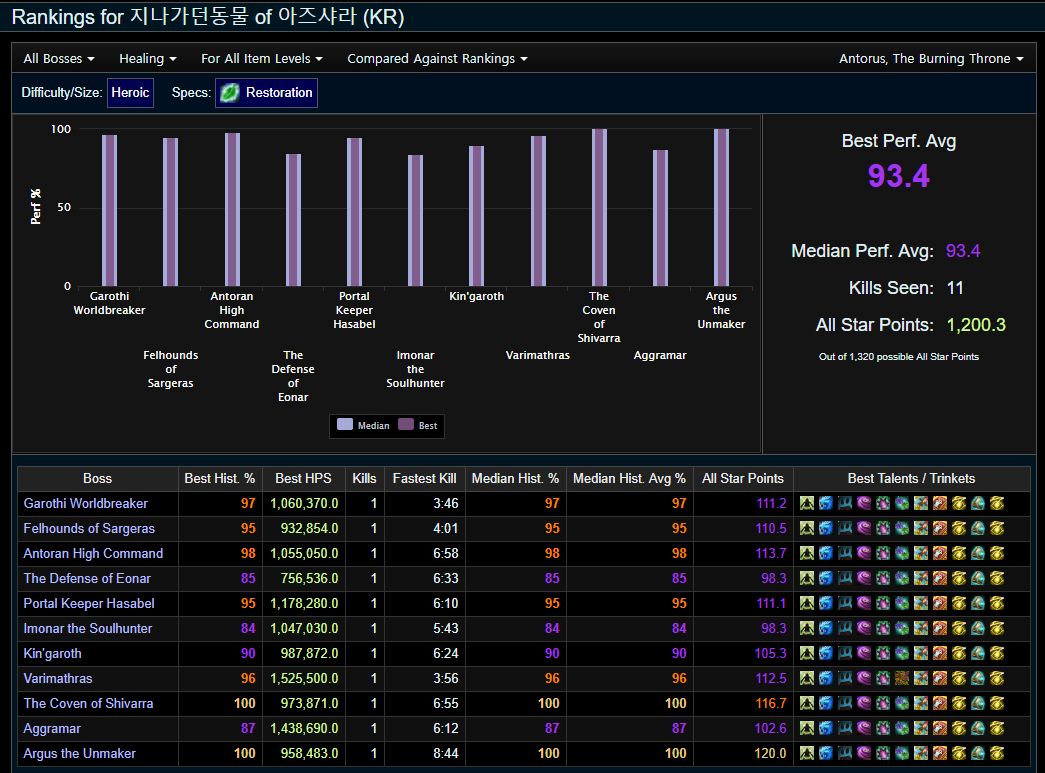The width and height of the screenshot is (1045, 773).
Task: Sort by All Star Points column header
Action: pyautogui.click(x=743, y=478)
